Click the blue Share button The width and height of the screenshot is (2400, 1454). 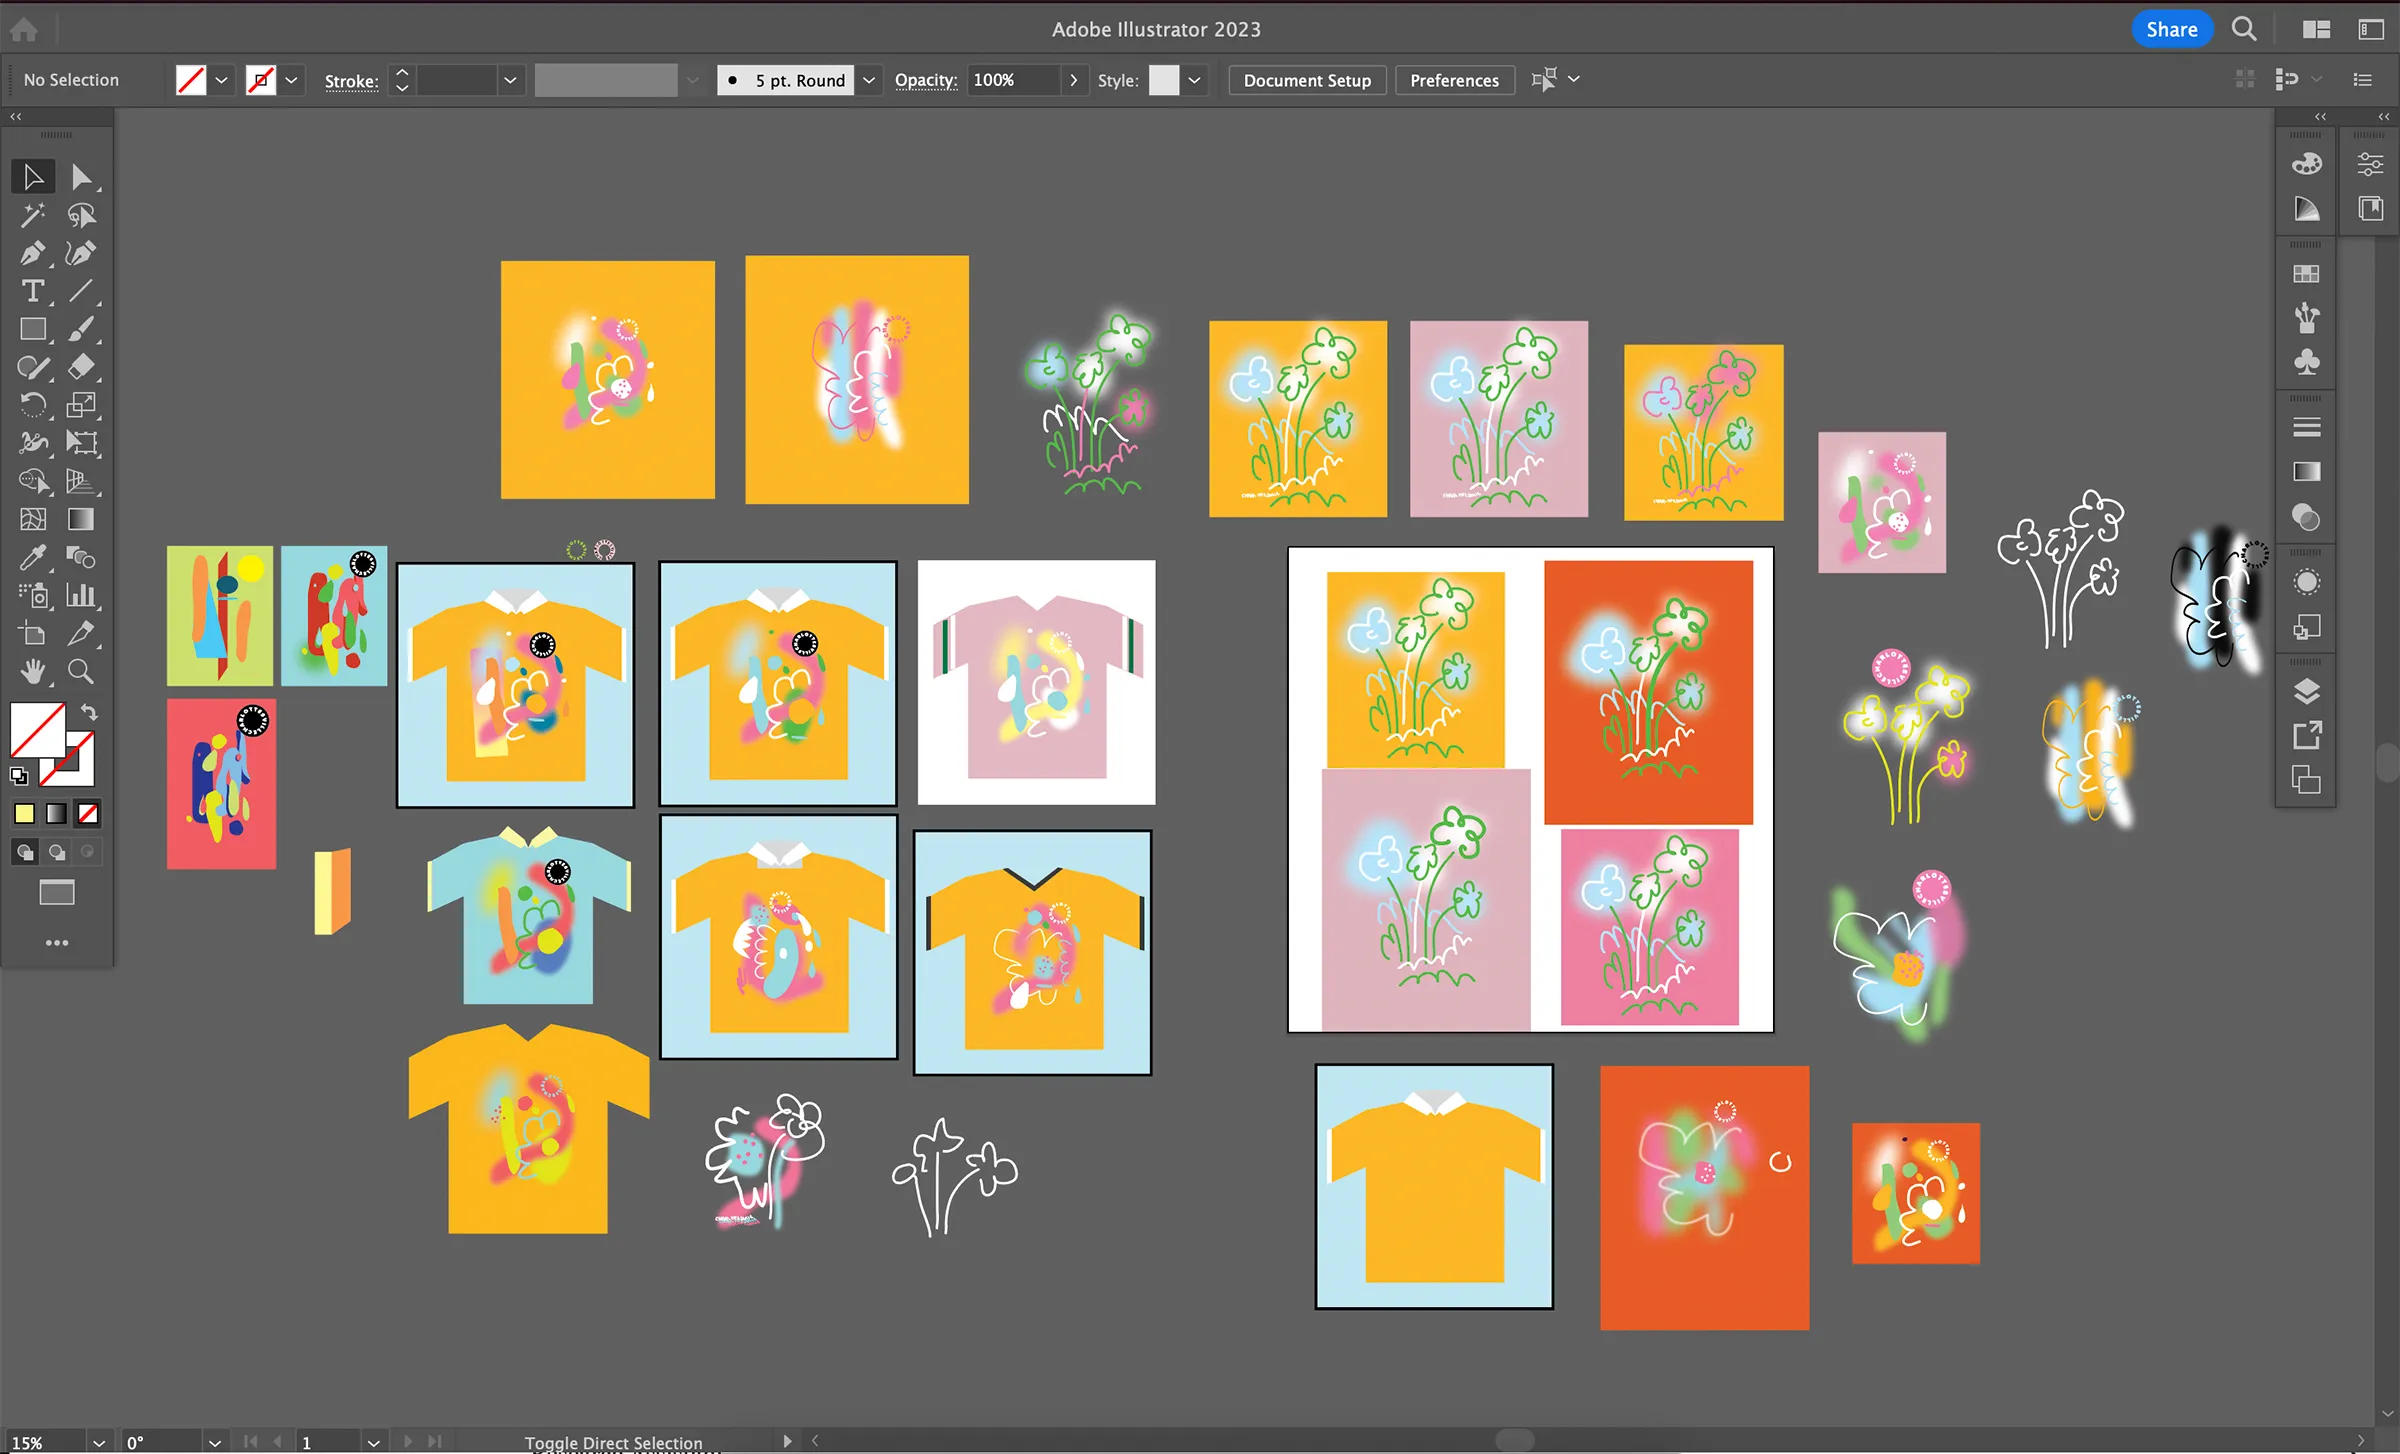point(2172,29)
